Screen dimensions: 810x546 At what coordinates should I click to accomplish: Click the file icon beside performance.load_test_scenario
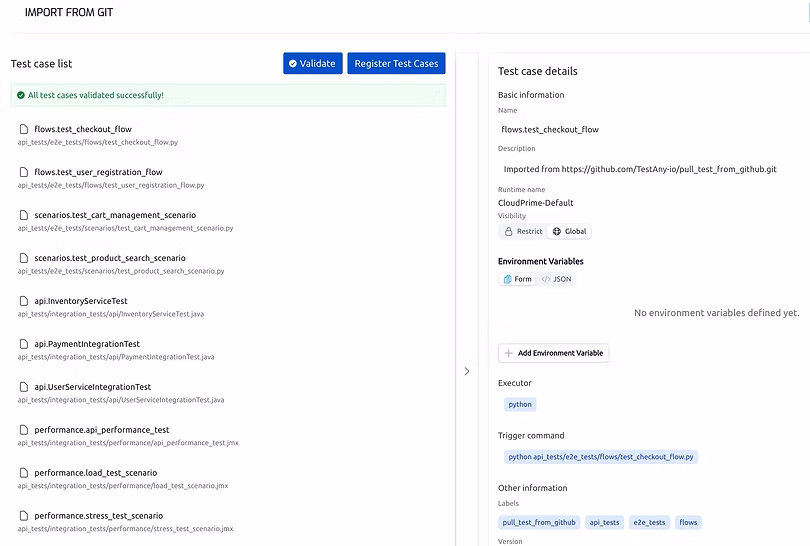click(x=24, y=472)
